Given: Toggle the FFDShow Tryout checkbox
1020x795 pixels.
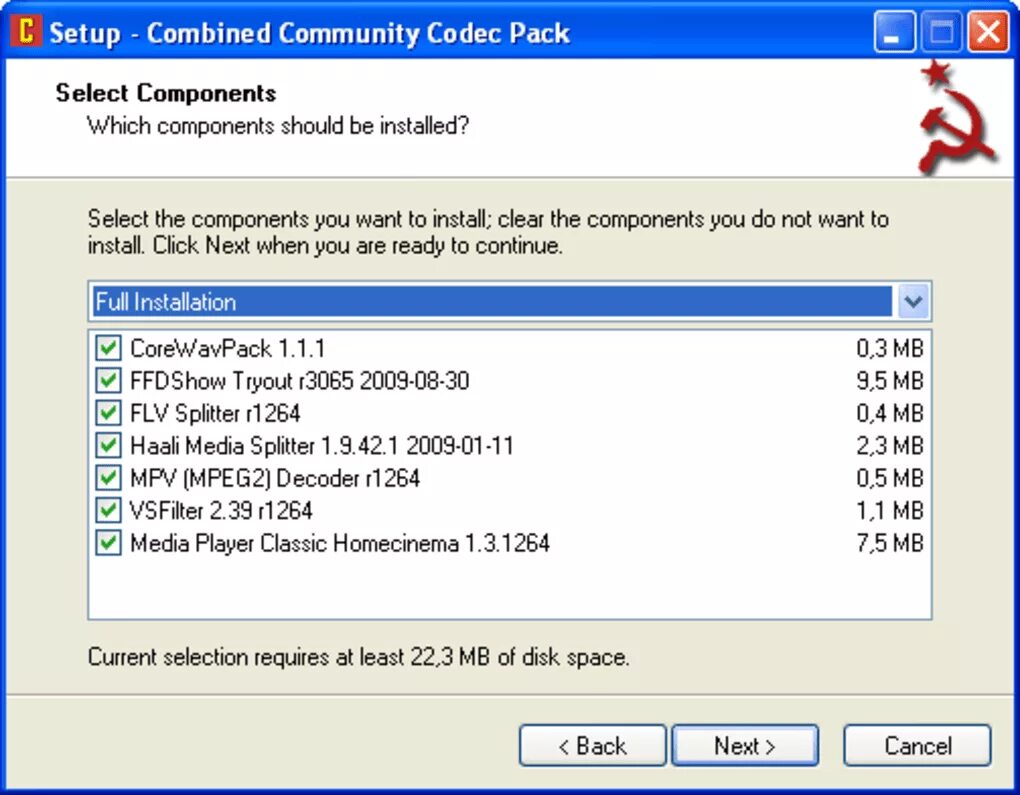Looking at the screenshot, I should click(107, 381).
